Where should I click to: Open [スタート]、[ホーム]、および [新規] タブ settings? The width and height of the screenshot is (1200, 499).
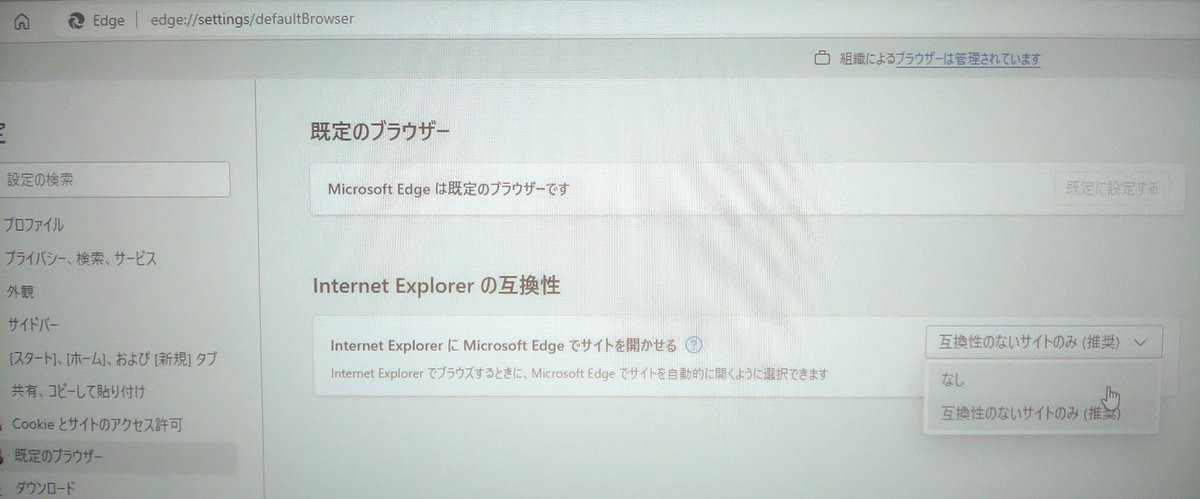112,358
